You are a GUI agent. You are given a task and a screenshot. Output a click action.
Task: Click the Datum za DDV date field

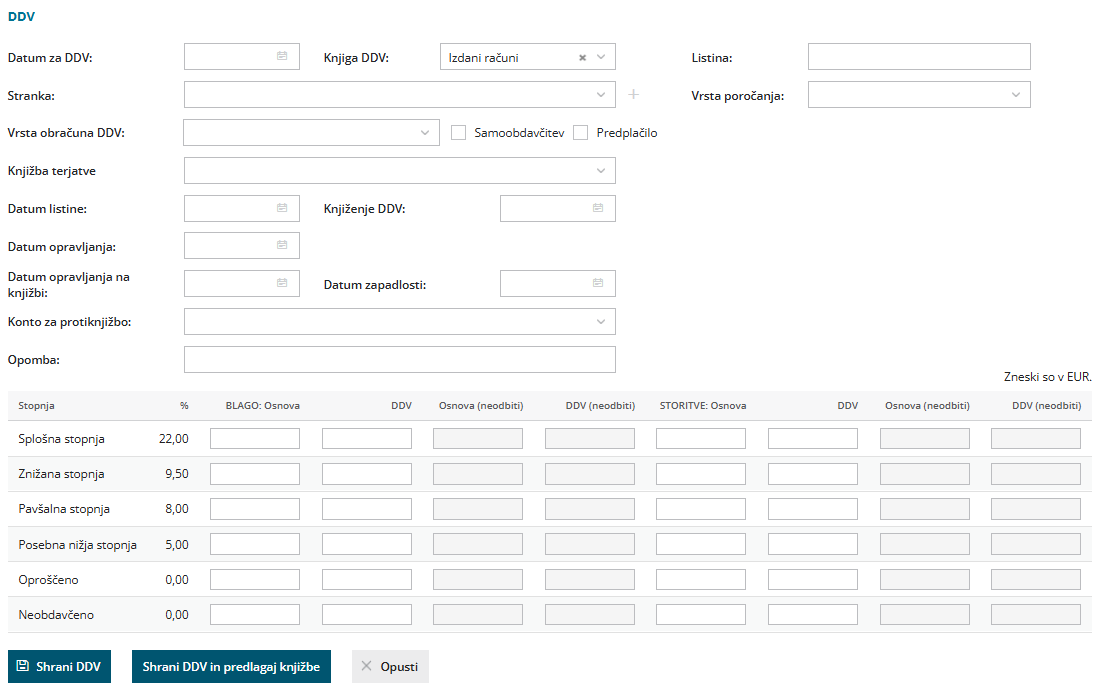coord(242,57)
